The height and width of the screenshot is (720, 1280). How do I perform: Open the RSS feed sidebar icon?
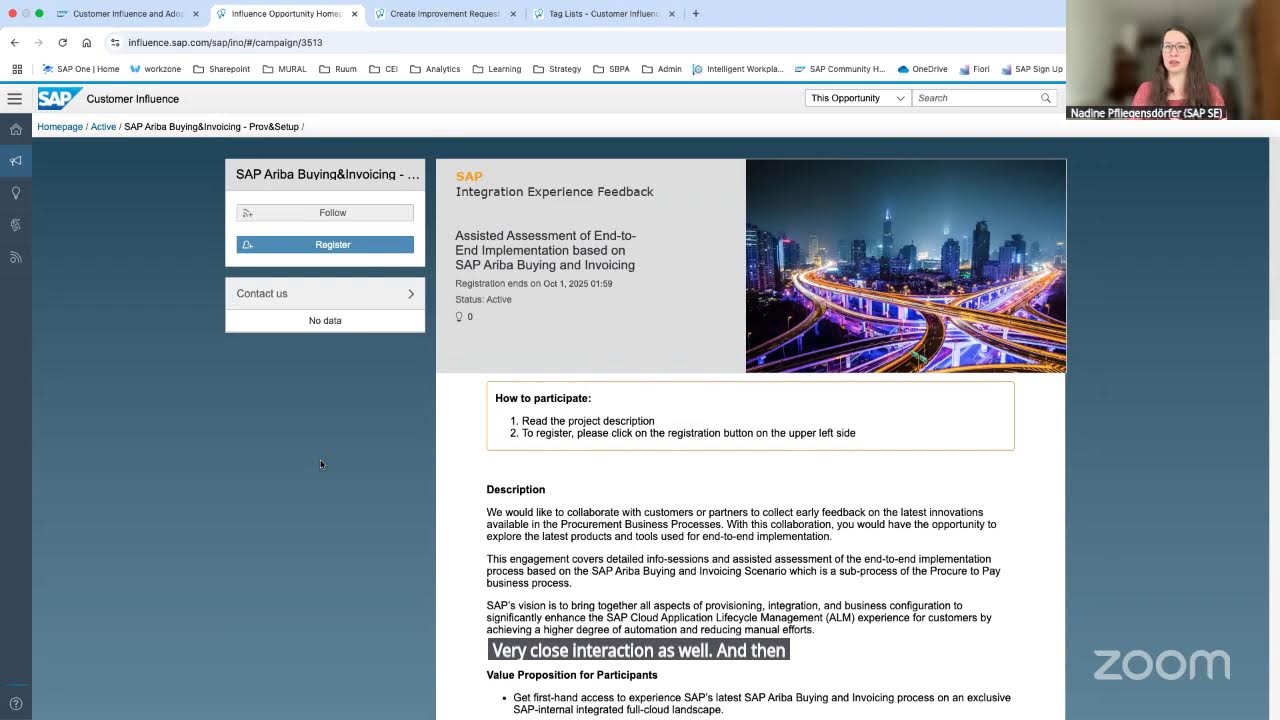(16, 257)
